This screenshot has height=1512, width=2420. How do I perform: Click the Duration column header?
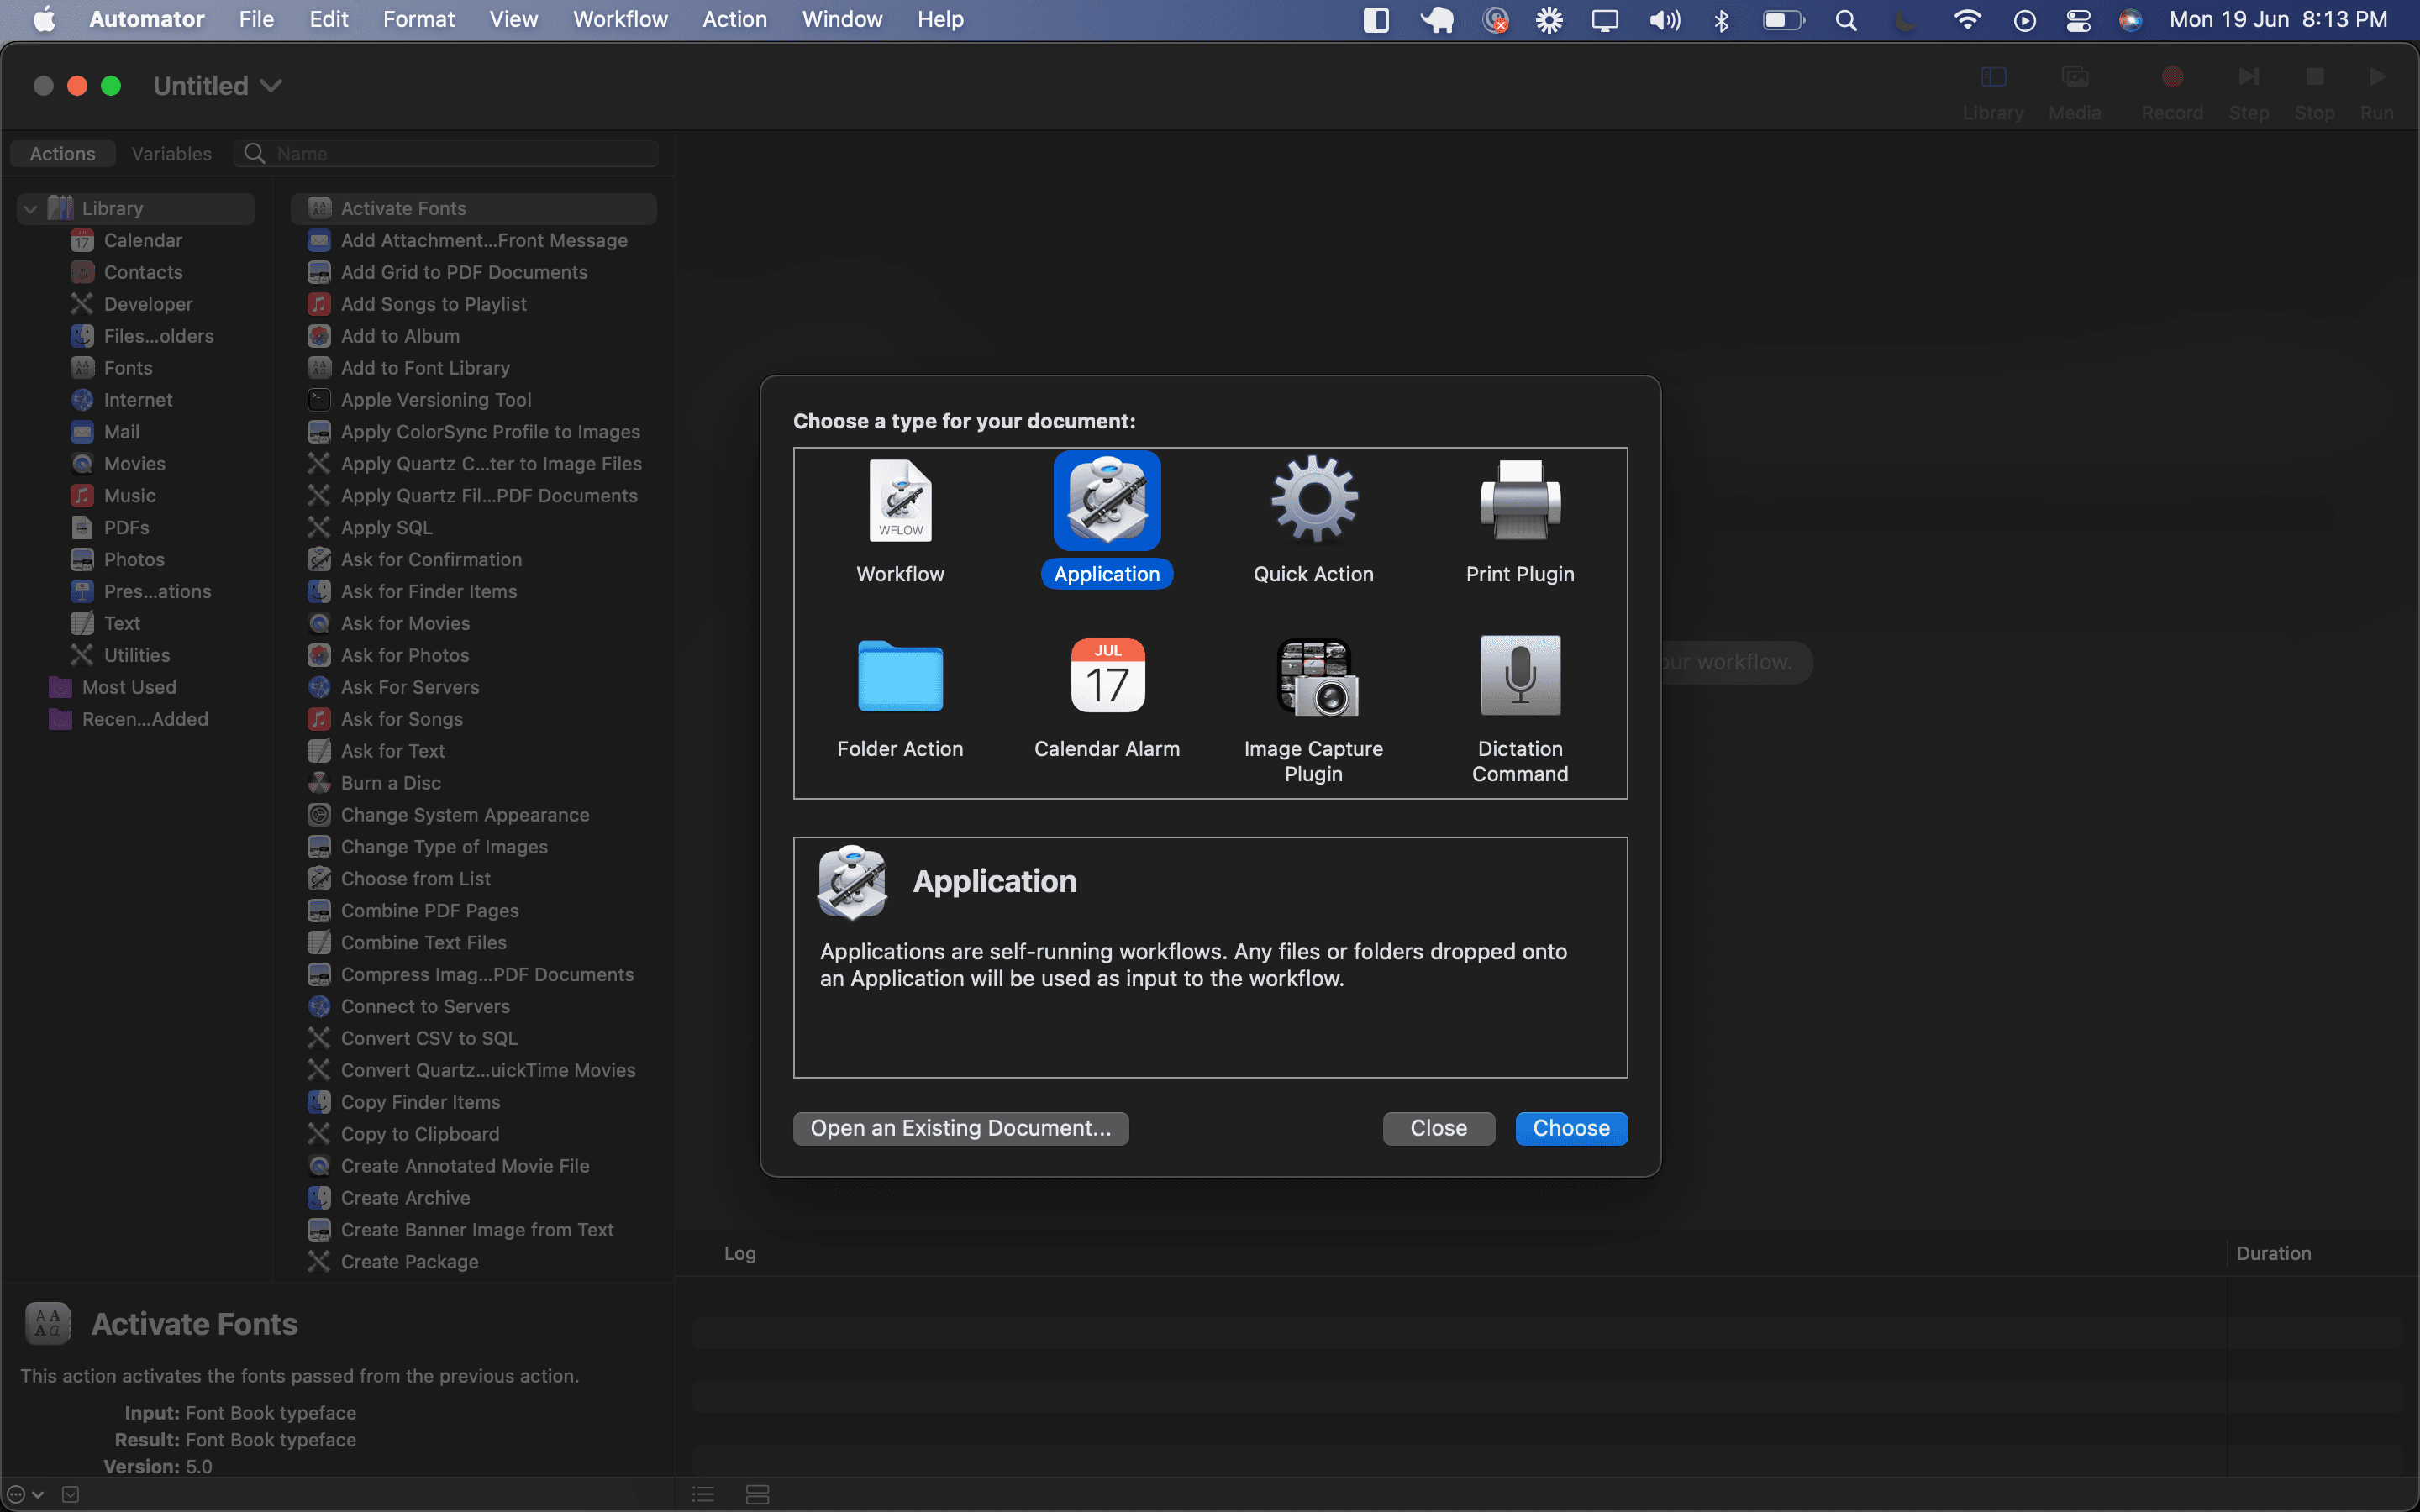tap(2273, 1253)
